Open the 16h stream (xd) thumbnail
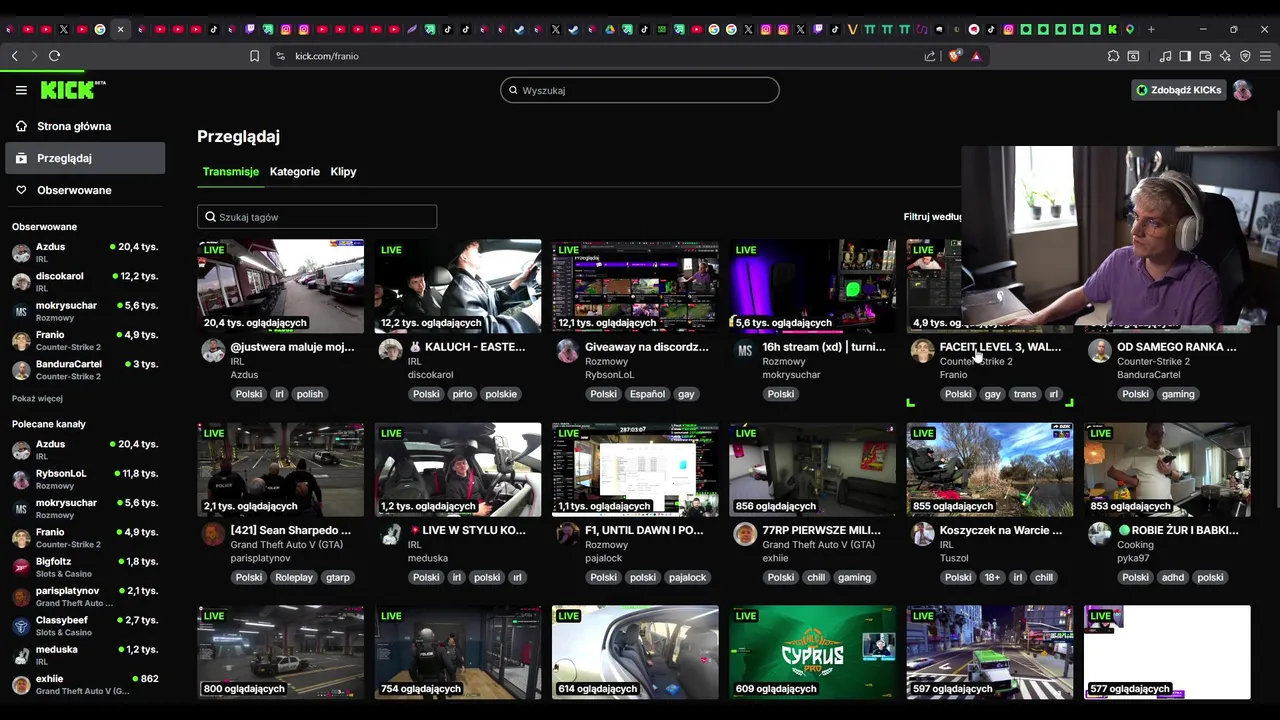Image resolution: width=1280 pixels, height=720 pixels. pos(813,286)
